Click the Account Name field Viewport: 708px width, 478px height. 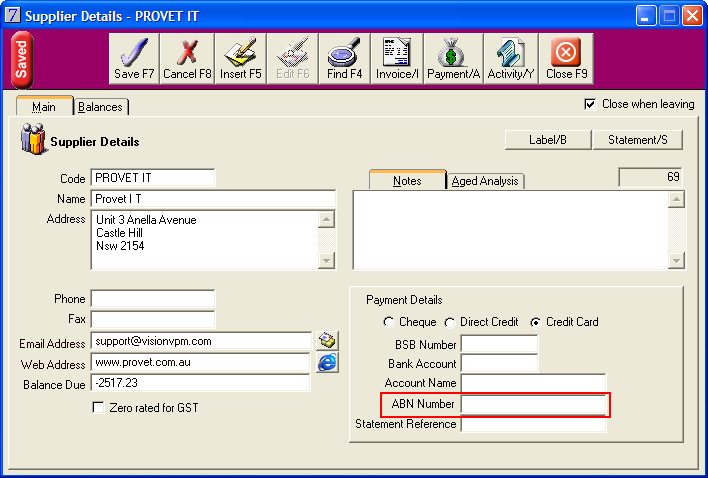[533, 383]
